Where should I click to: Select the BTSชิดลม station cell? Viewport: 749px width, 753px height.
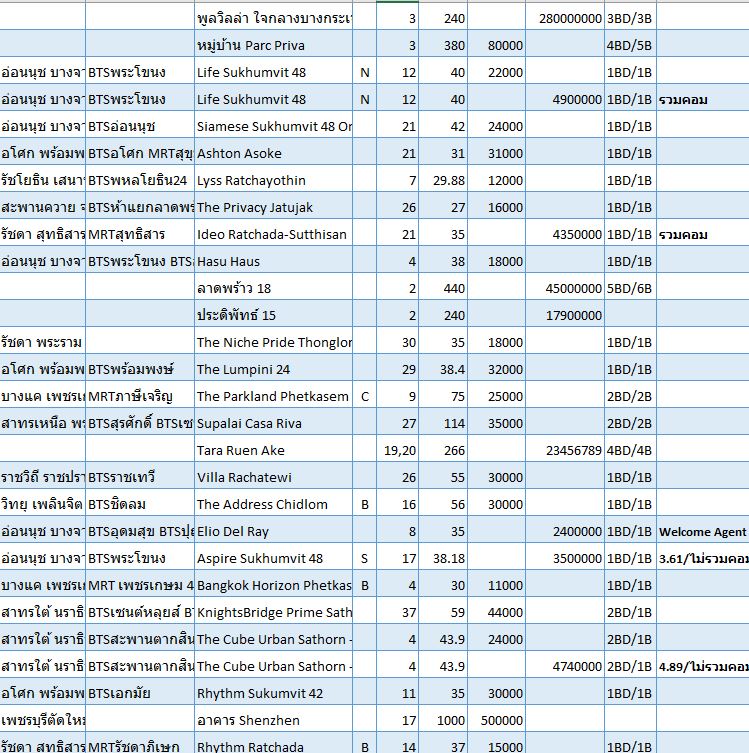click(x=140, y=504)
